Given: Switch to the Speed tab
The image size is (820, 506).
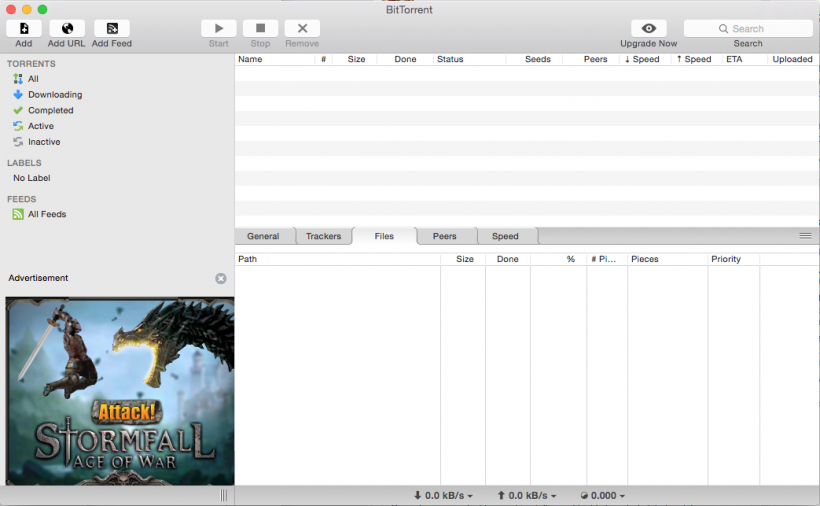Looking at the screenshot, I should [x=505, y=236].
